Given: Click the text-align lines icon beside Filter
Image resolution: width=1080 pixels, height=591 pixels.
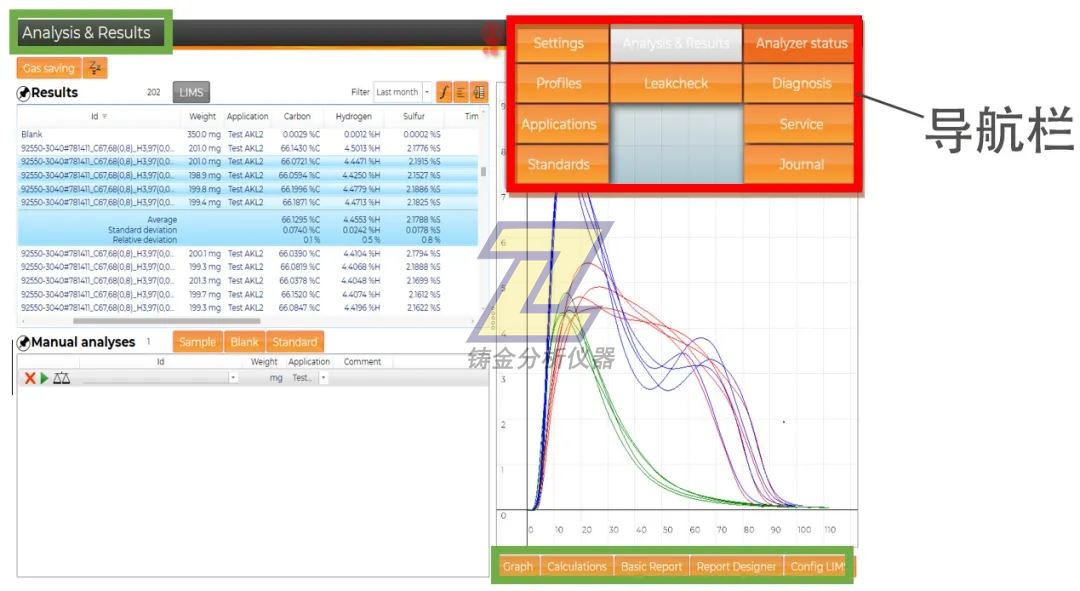Looking at the screenshot, I should (x=461, y=92).
